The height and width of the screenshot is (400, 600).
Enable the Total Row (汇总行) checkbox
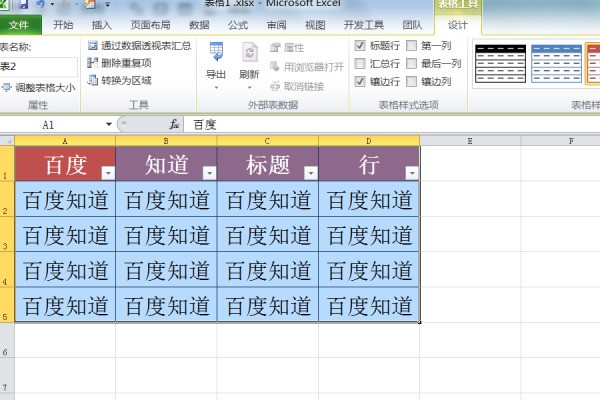coord(361,64)
